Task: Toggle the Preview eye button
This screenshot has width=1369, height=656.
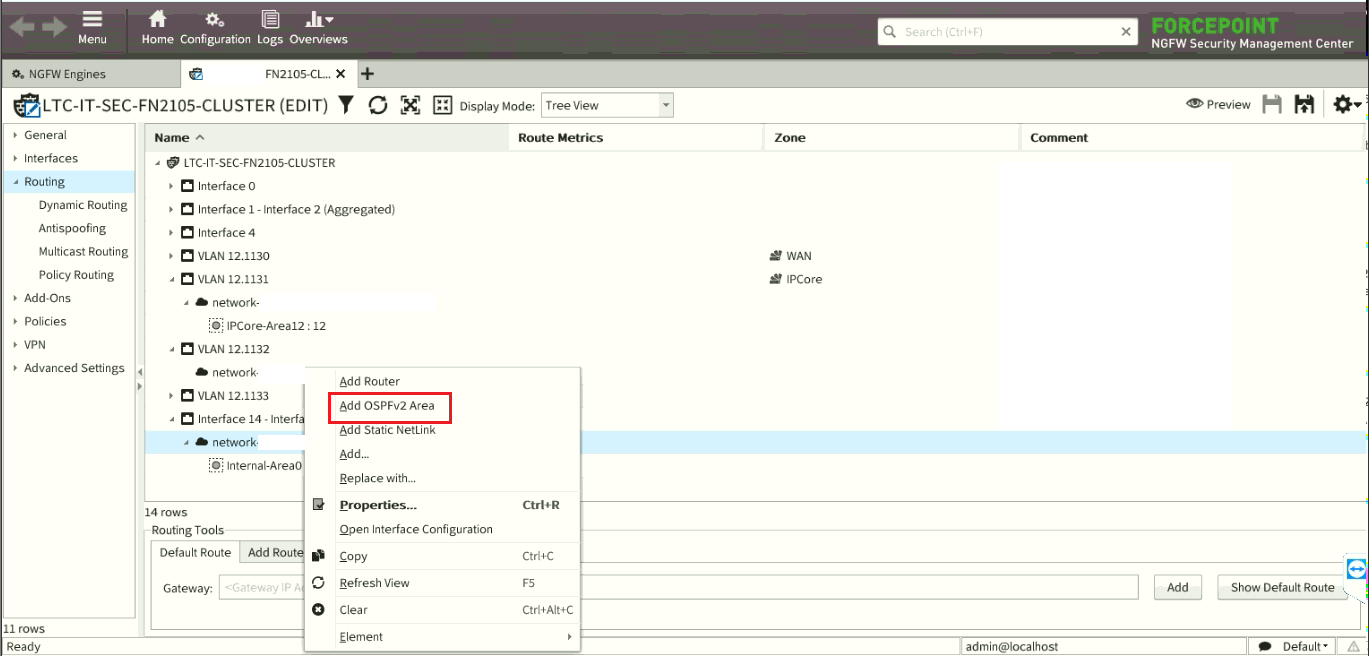Action: 1218,105
